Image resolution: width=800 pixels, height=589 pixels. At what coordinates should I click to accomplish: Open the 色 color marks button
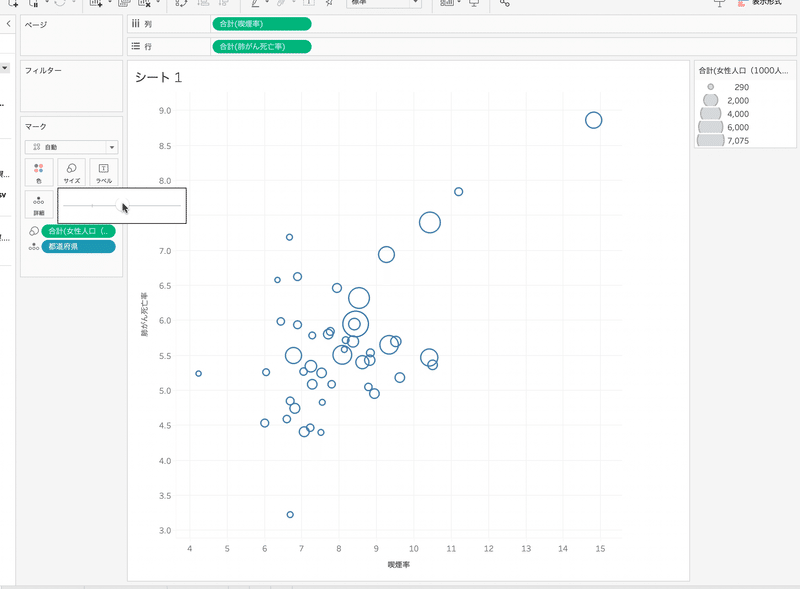(39, 173)
